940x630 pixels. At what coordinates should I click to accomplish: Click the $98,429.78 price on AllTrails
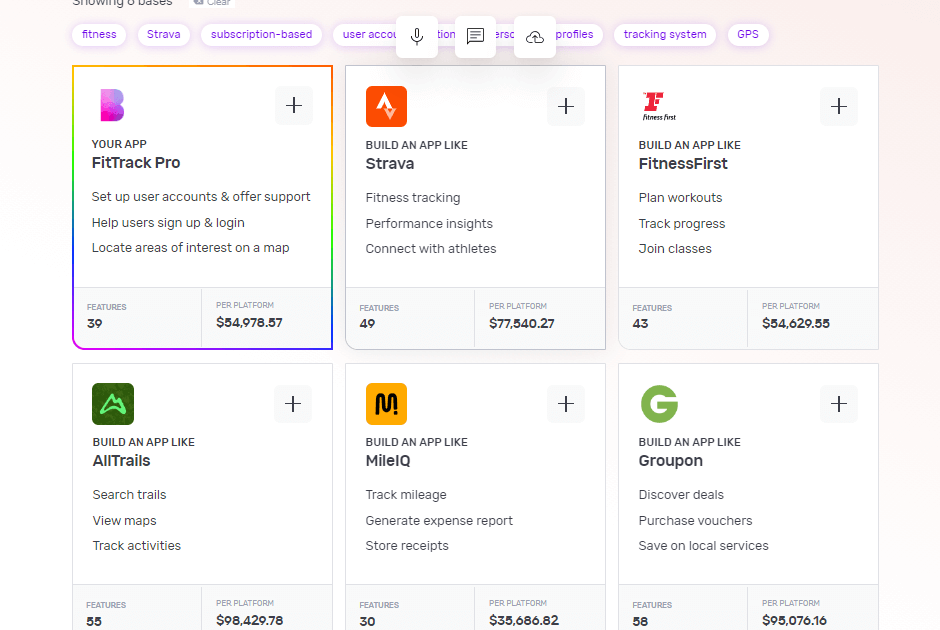click(249, 620)
